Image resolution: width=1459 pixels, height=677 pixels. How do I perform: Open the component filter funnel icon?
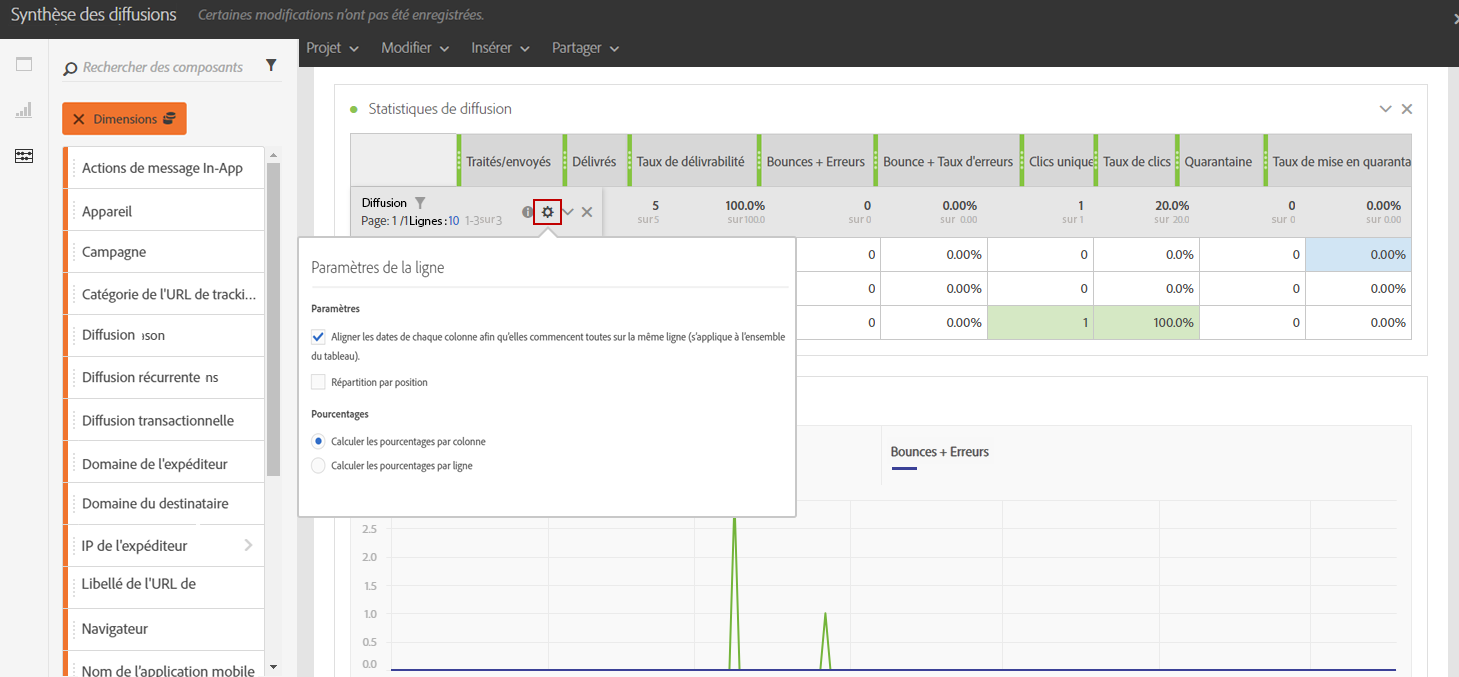click(271, 65)
